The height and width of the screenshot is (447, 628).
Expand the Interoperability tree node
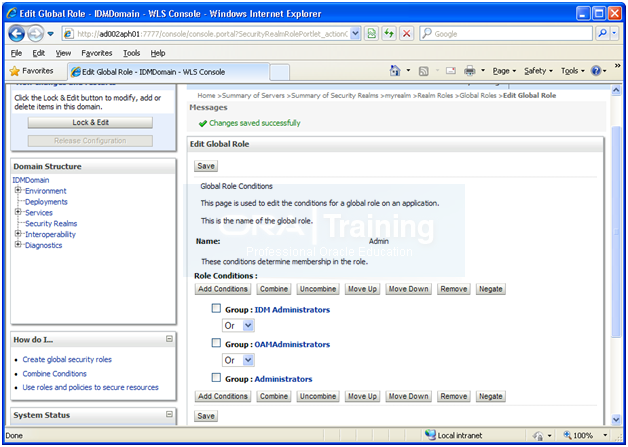pos(18,234)
